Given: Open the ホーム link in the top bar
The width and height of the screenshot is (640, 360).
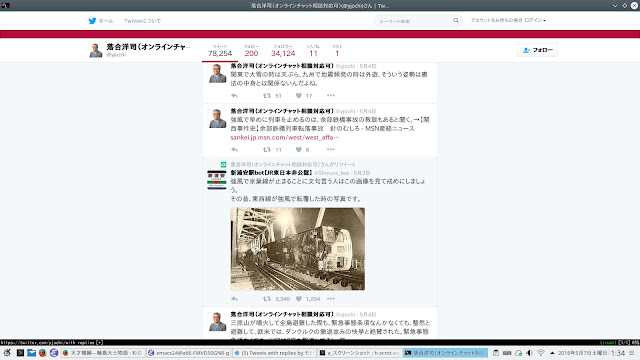Looking at the screenshot, I should pyautogui.click(x=106, y=21).
